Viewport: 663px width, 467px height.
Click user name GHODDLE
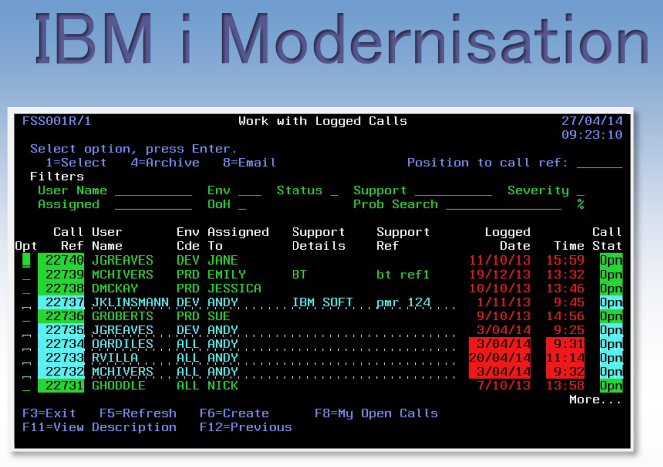pyautogui.click(x=118, y=386)
